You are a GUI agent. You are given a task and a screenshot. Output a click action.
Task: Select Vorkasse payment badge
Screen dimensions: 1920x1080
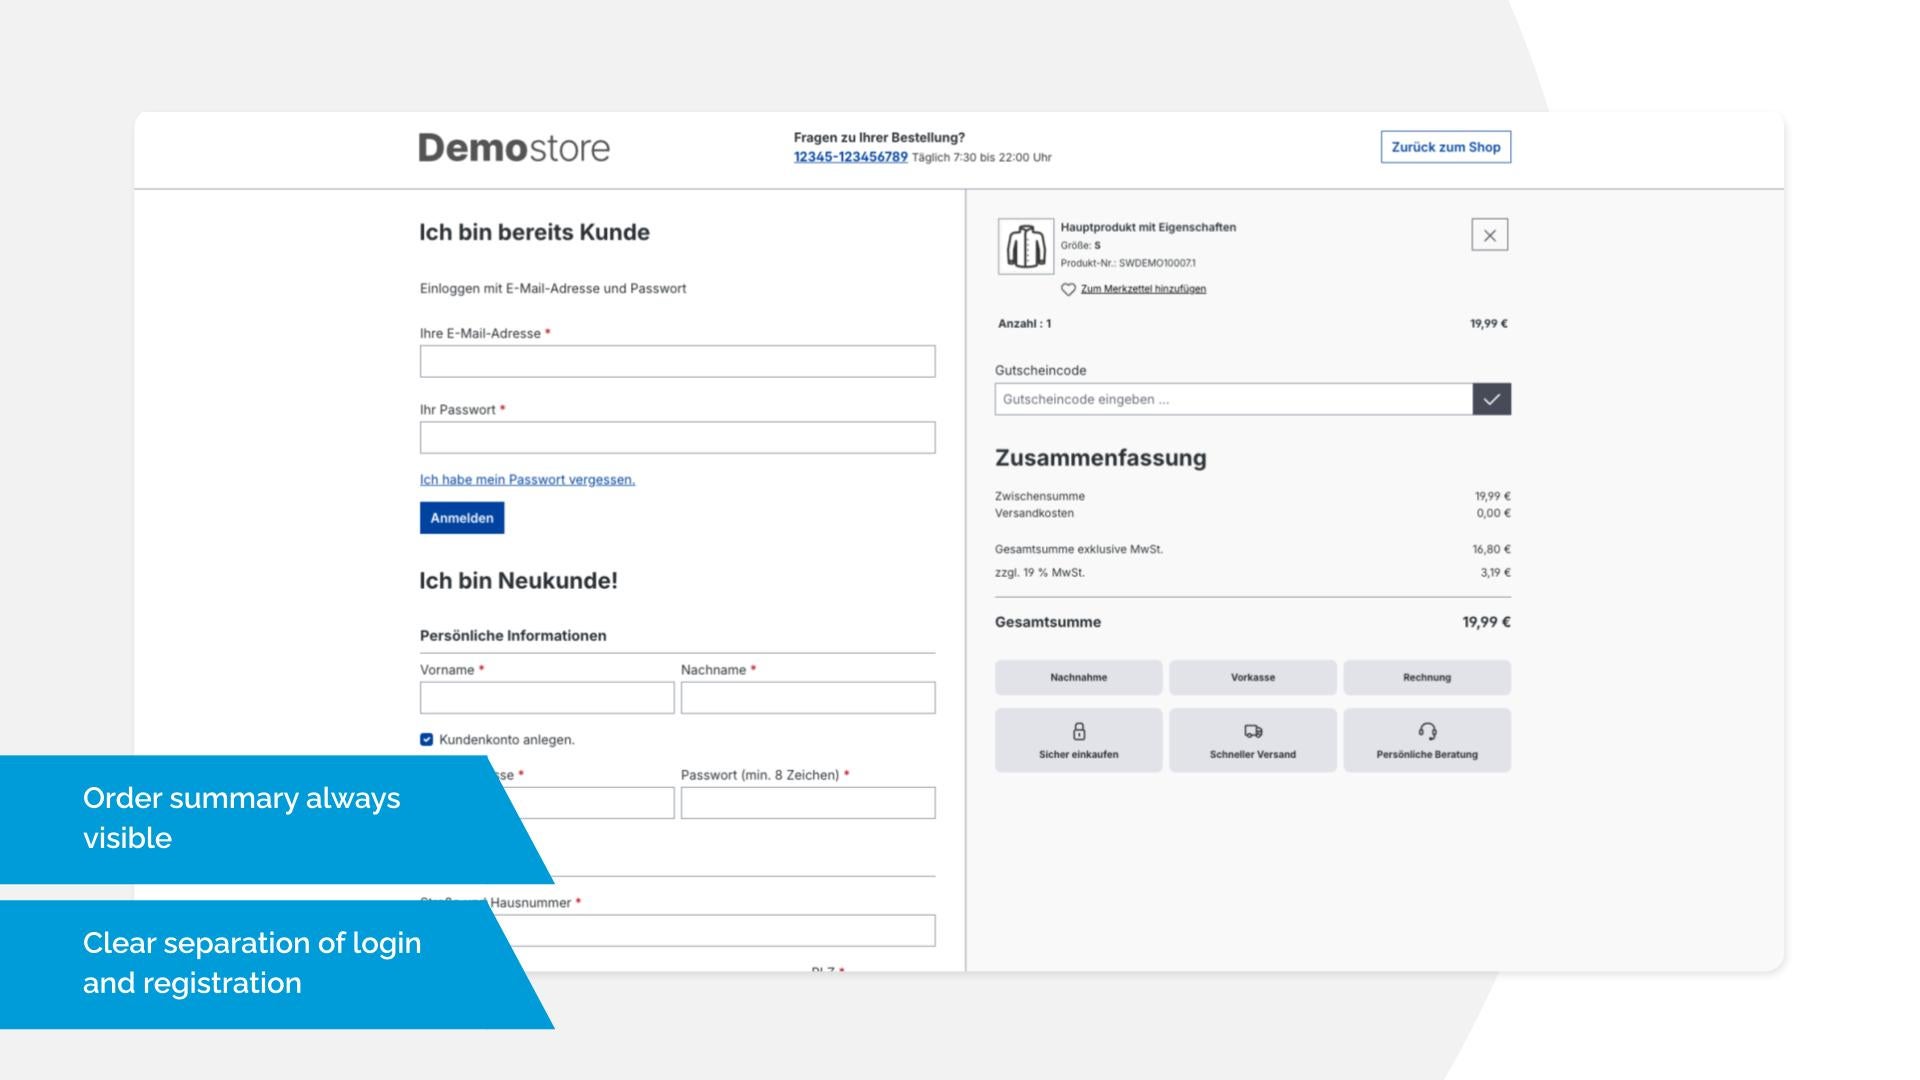pyautogui.click(x=1253, y=677)
